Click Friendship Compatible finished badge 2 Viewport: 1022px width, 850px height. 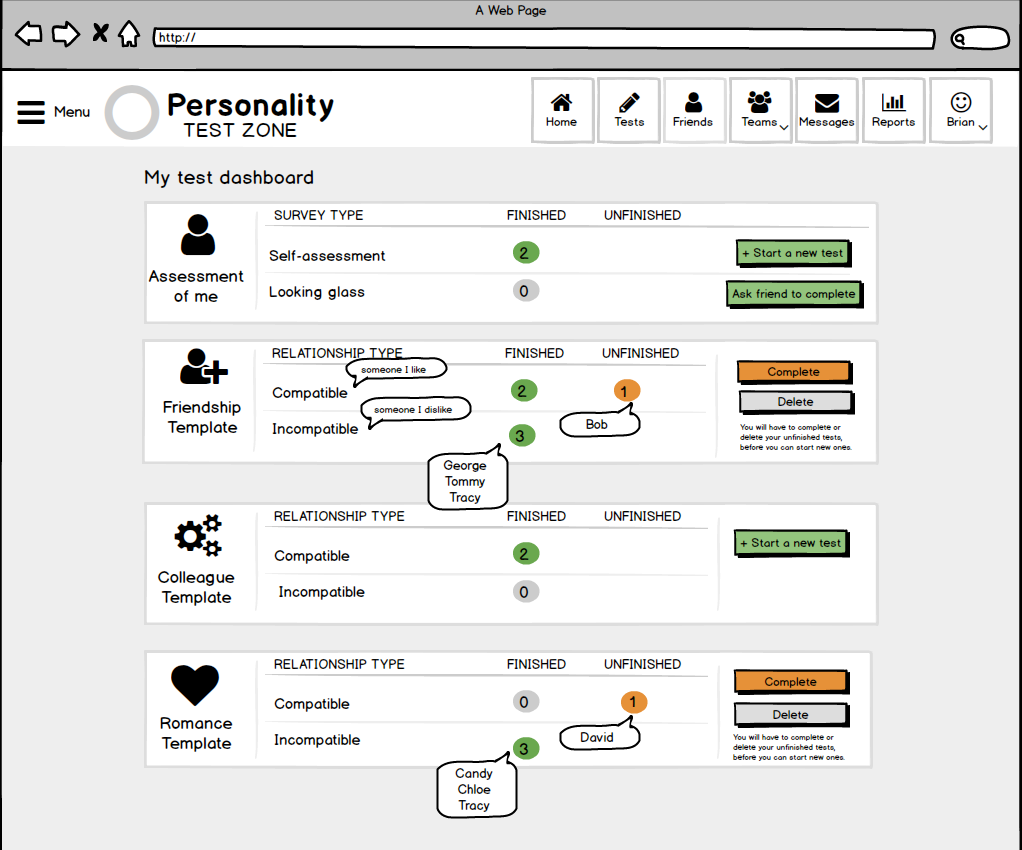pyautogui.click(x=523, y=390)
